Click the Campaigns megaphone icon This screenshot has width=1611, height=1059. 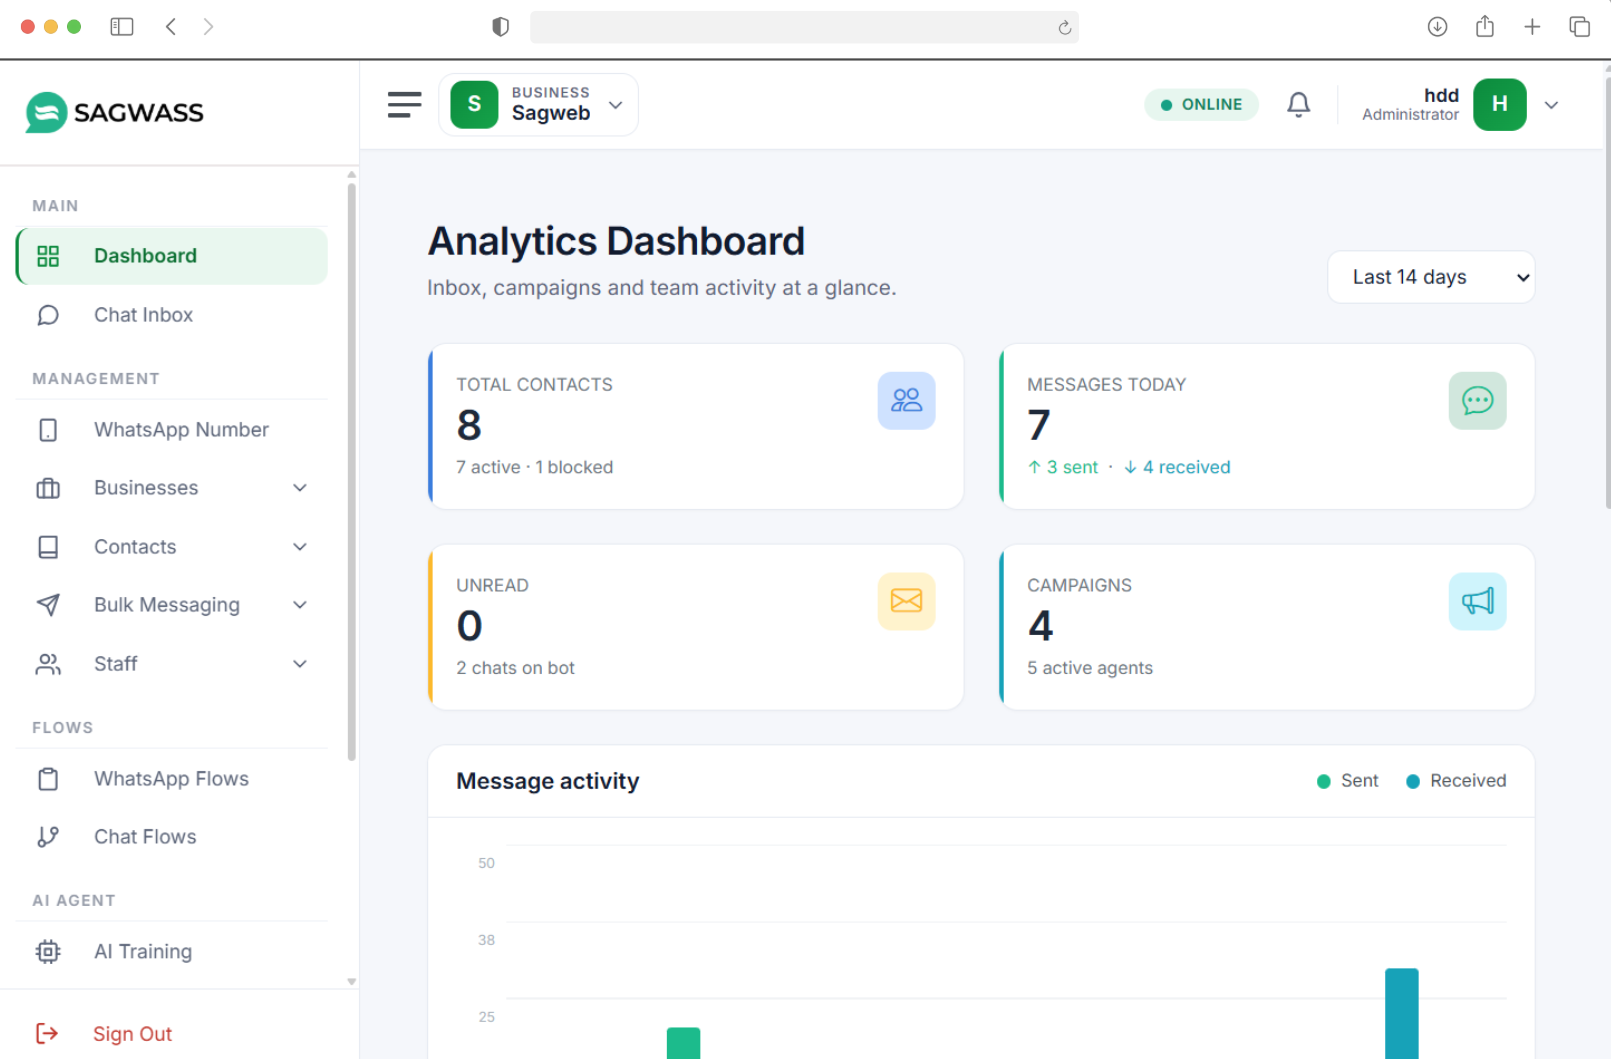pos(1477,601)
